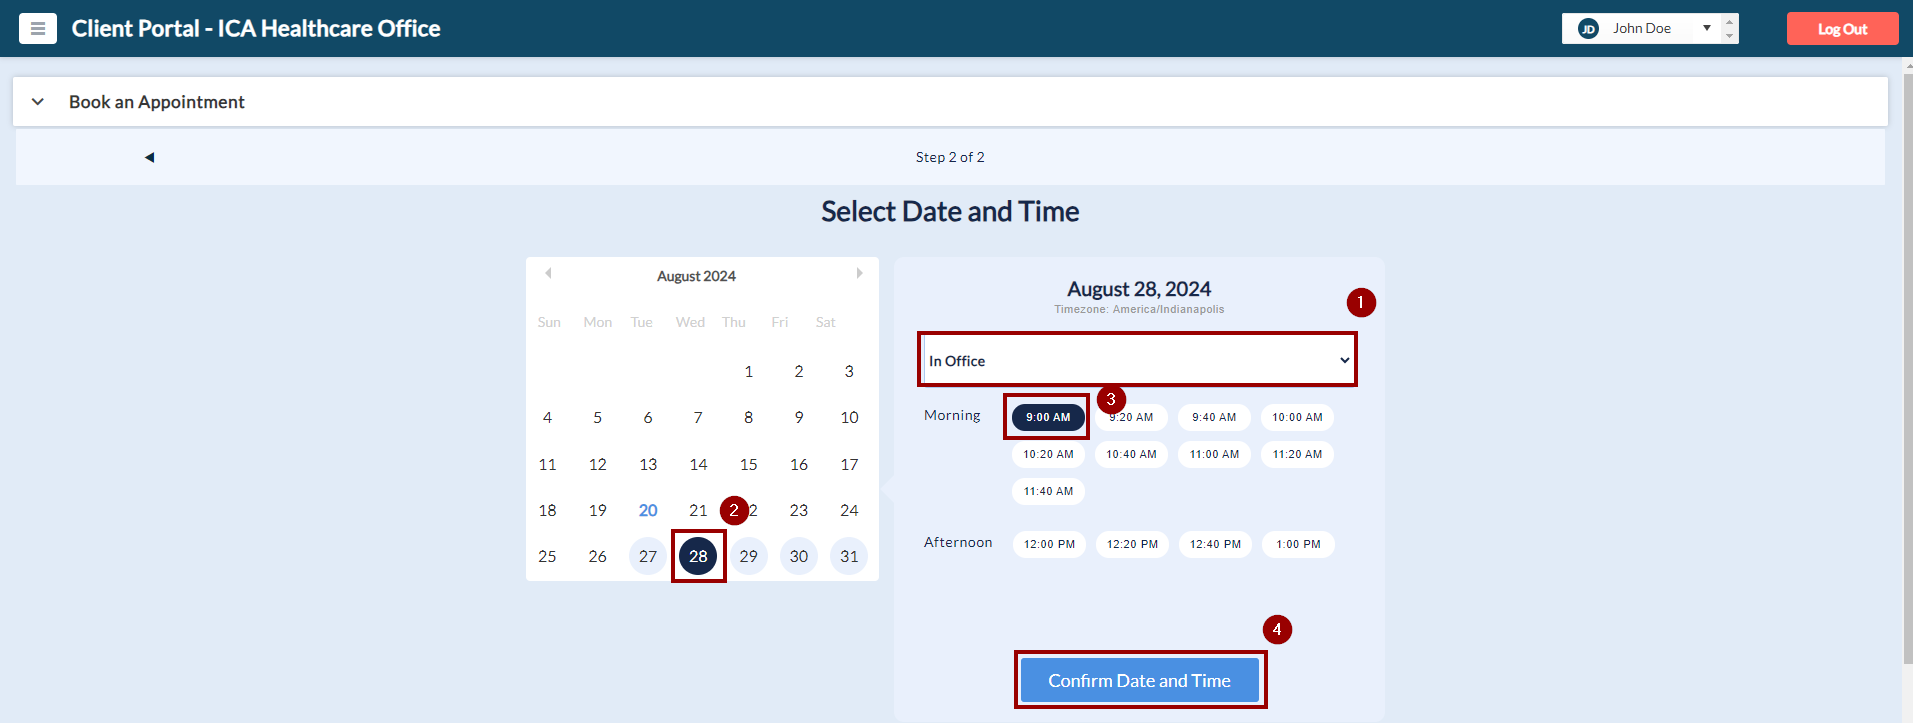Click the back arrow beside Step 2 of 2
Screen dimensions: 1913x723
point(150,157)
